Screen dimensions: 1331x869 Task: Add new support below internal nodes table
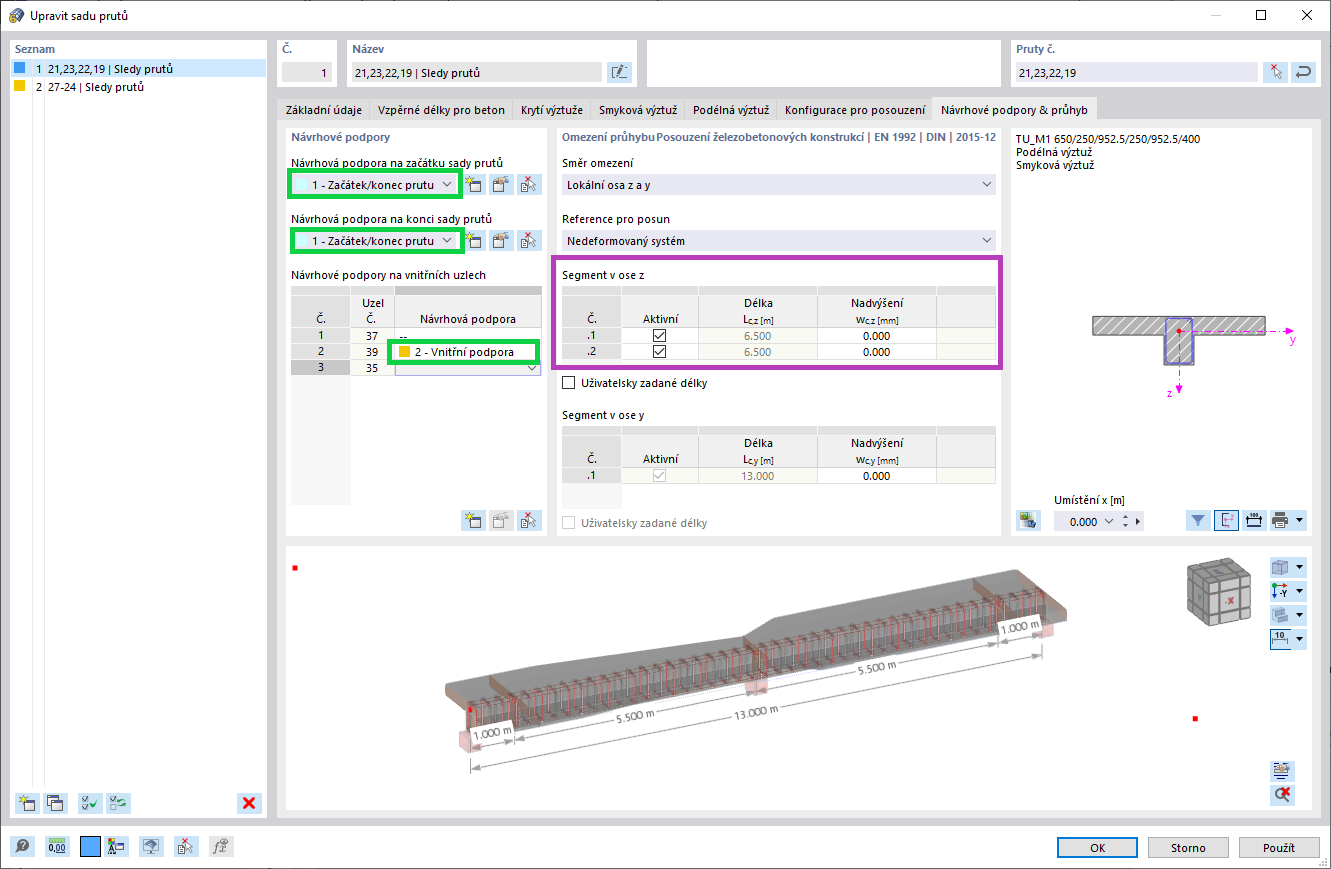(474, 520)
